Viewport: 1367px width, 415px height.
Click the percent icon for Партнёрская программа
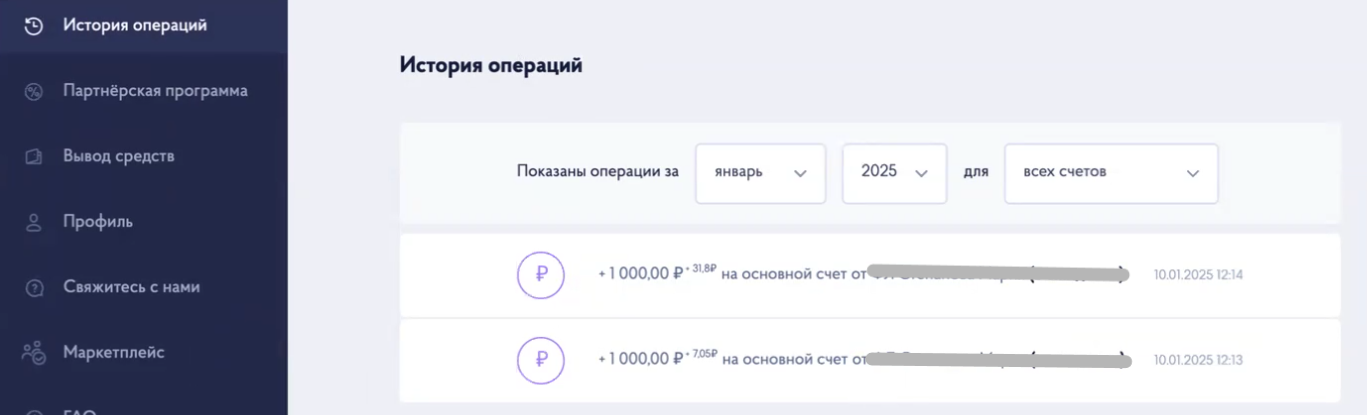[x=33, y=92]
